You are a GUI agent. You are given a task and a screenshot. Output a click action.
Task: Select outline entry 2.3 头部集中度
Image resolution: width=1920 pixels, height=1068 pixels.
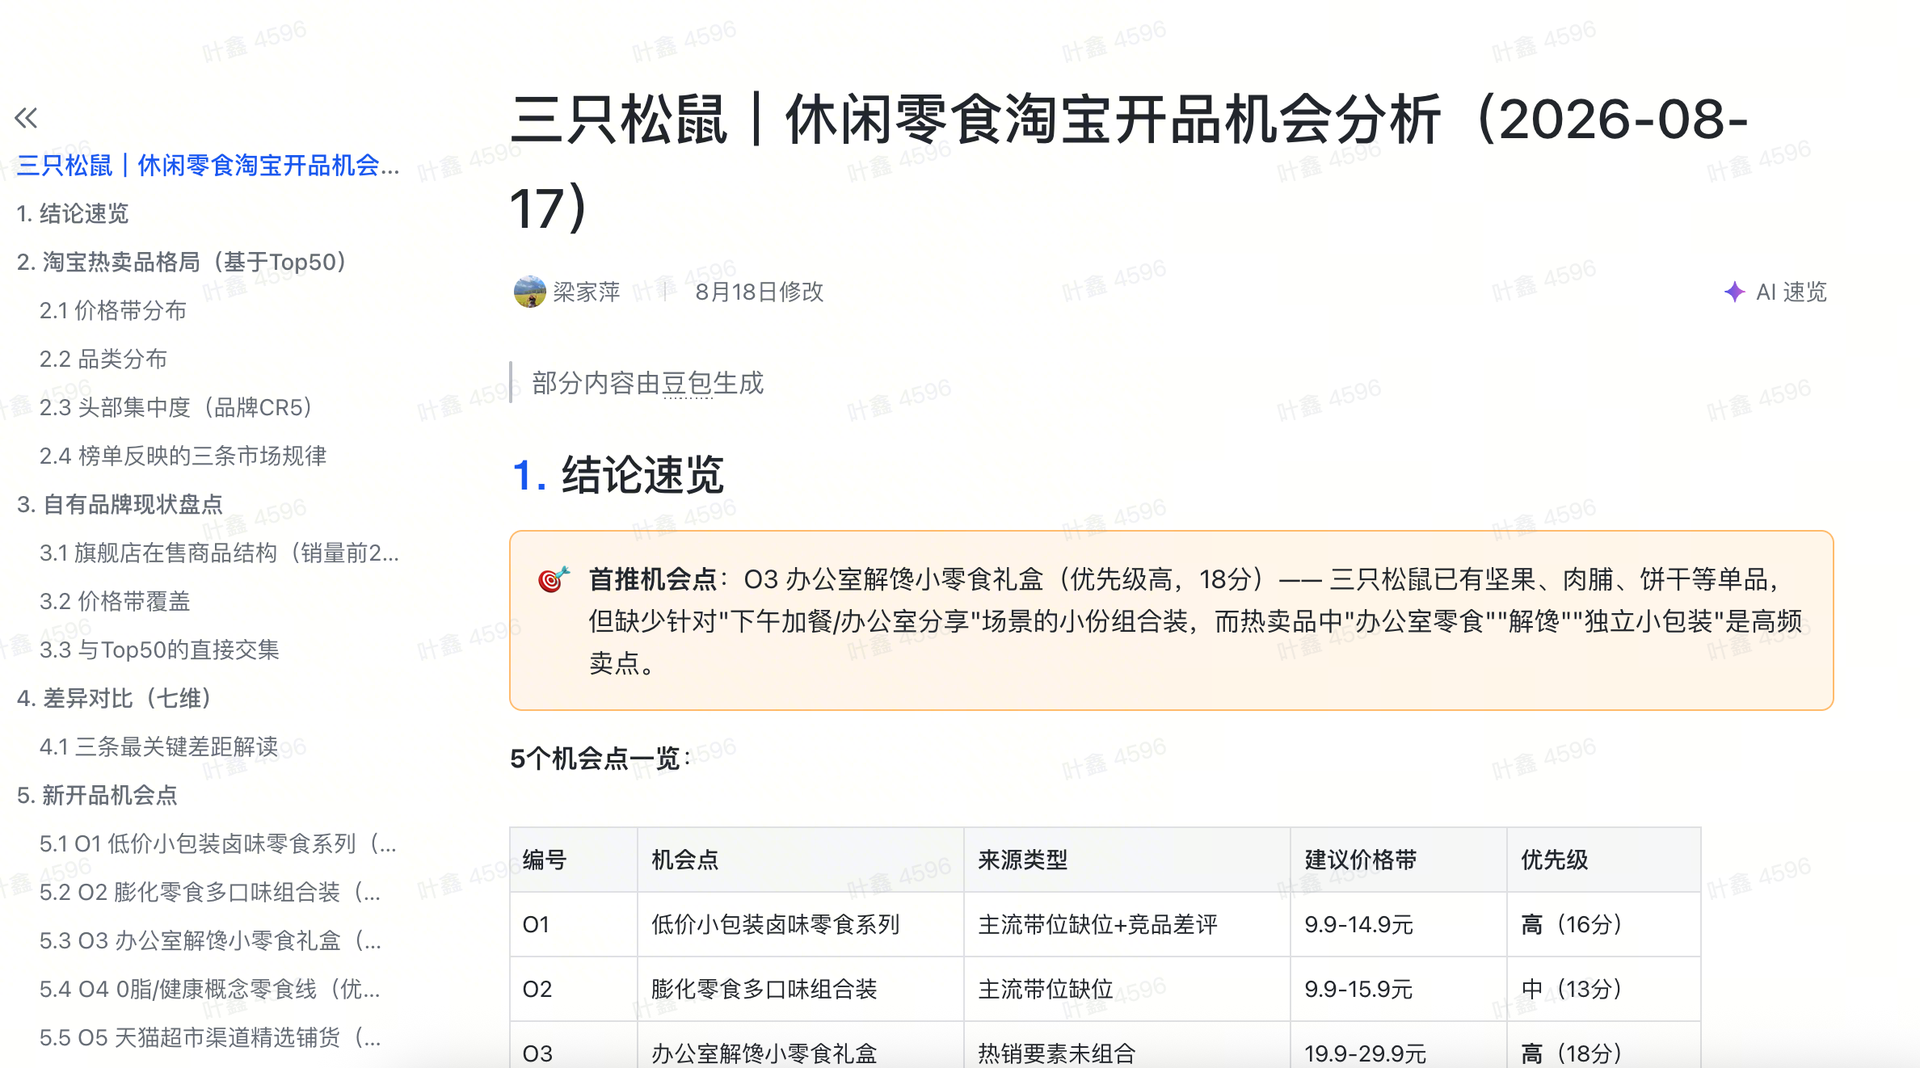tap(176, 408)
